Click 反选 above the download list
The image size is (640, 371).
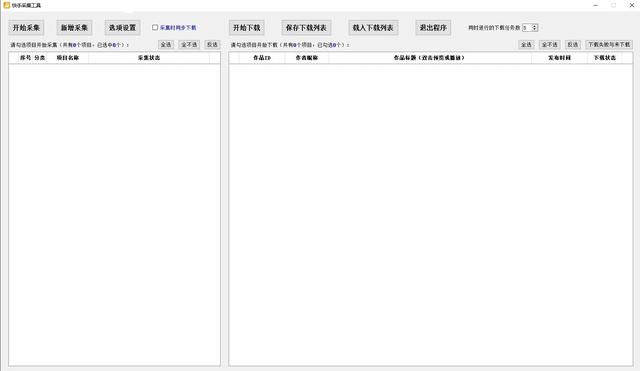tap(573, 44)
